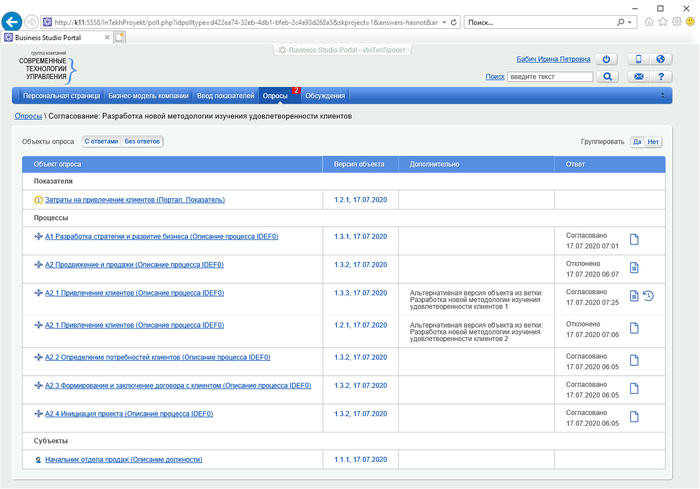The height and width of the screenshot is (489, 700).
Task: Set grouping to 'Да'
Action: (637, 142)
